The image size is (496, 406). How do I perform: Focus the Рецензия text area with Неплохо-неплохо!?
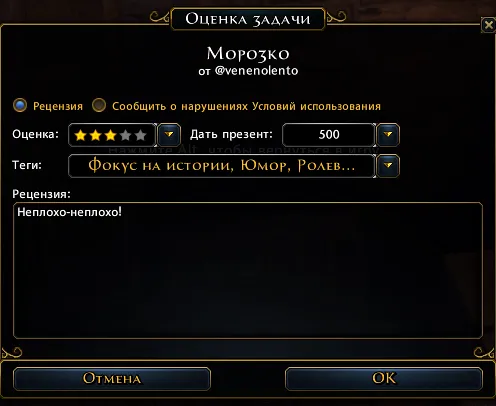point(248,270)
